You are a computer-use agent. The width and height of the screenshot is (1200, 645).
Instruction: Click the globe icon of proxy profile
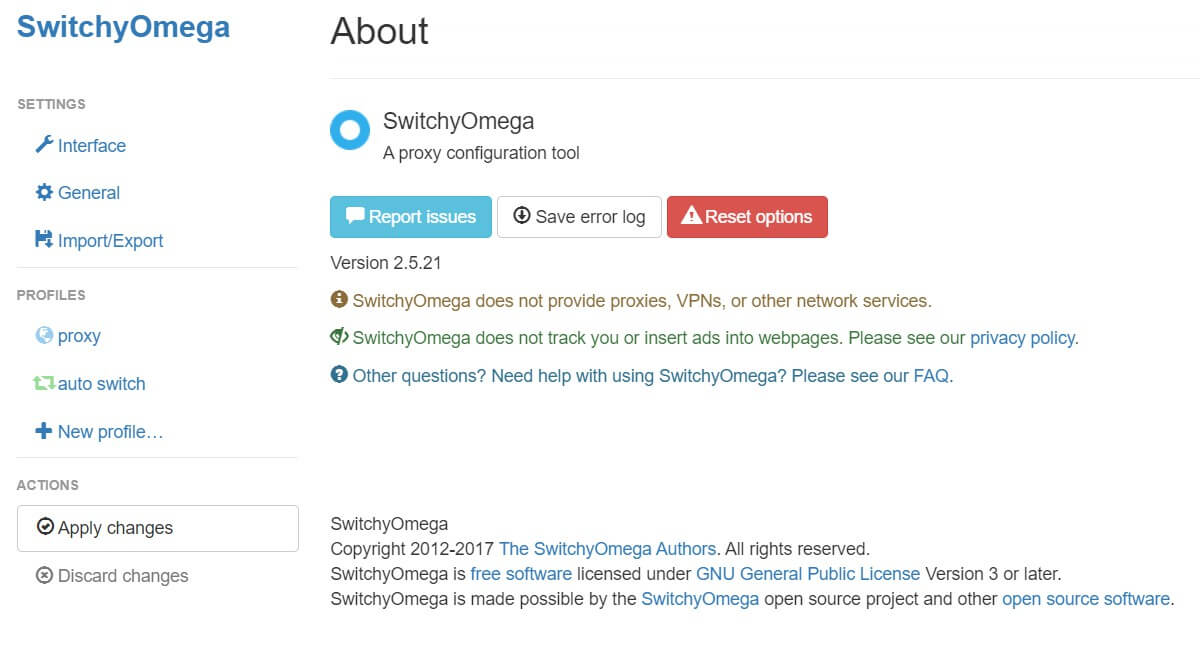pos(44,336)
